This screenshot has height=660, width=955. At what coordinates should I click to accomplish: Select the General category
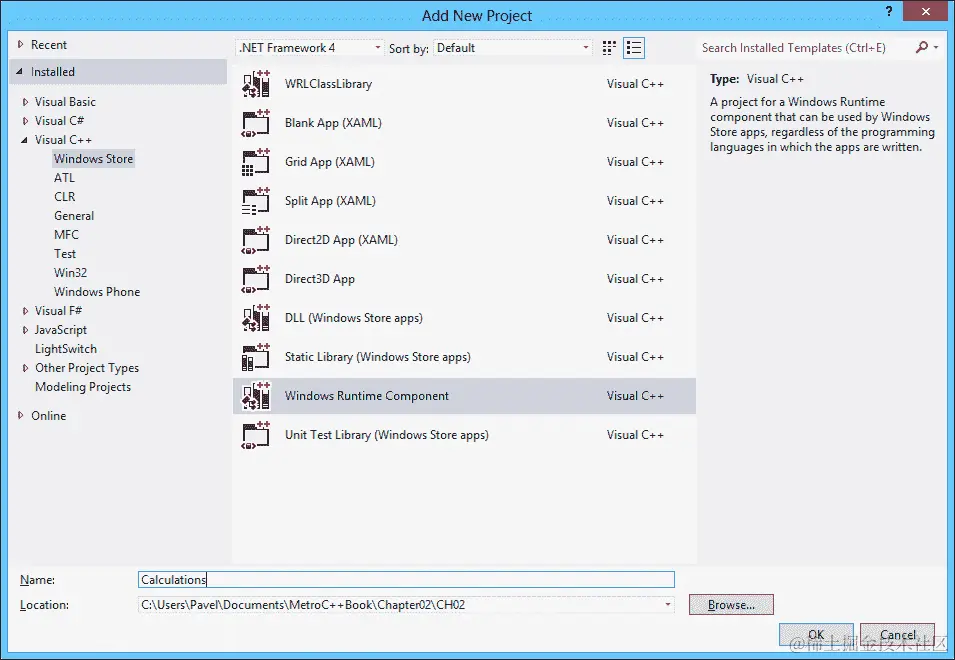coord(74,216)
